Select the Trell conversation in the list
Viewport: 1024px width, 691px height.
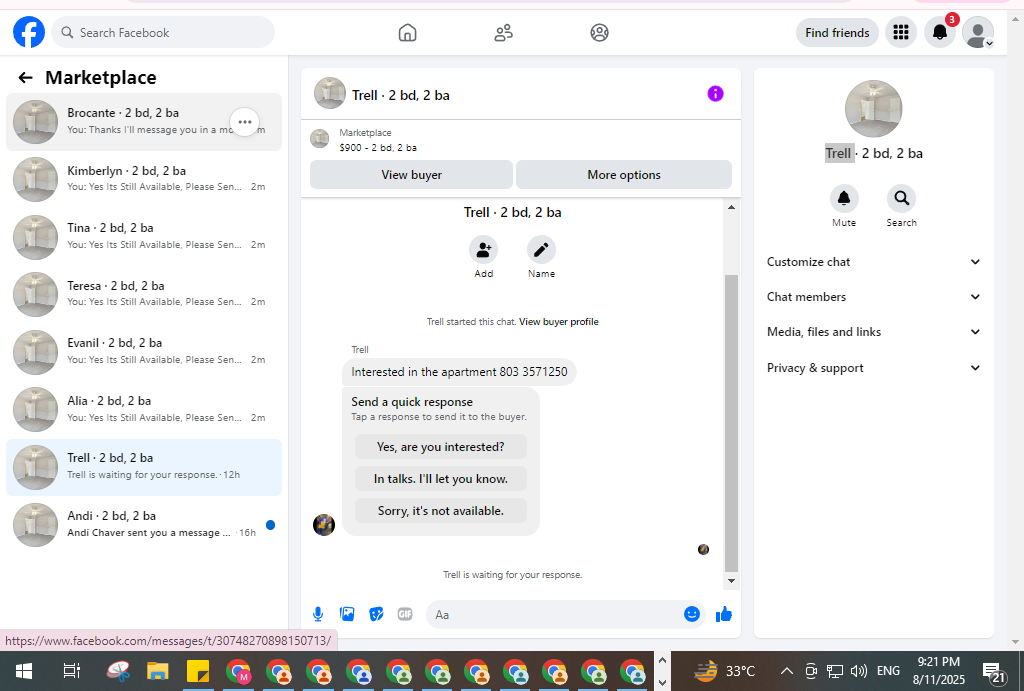(x=144, y=468)
